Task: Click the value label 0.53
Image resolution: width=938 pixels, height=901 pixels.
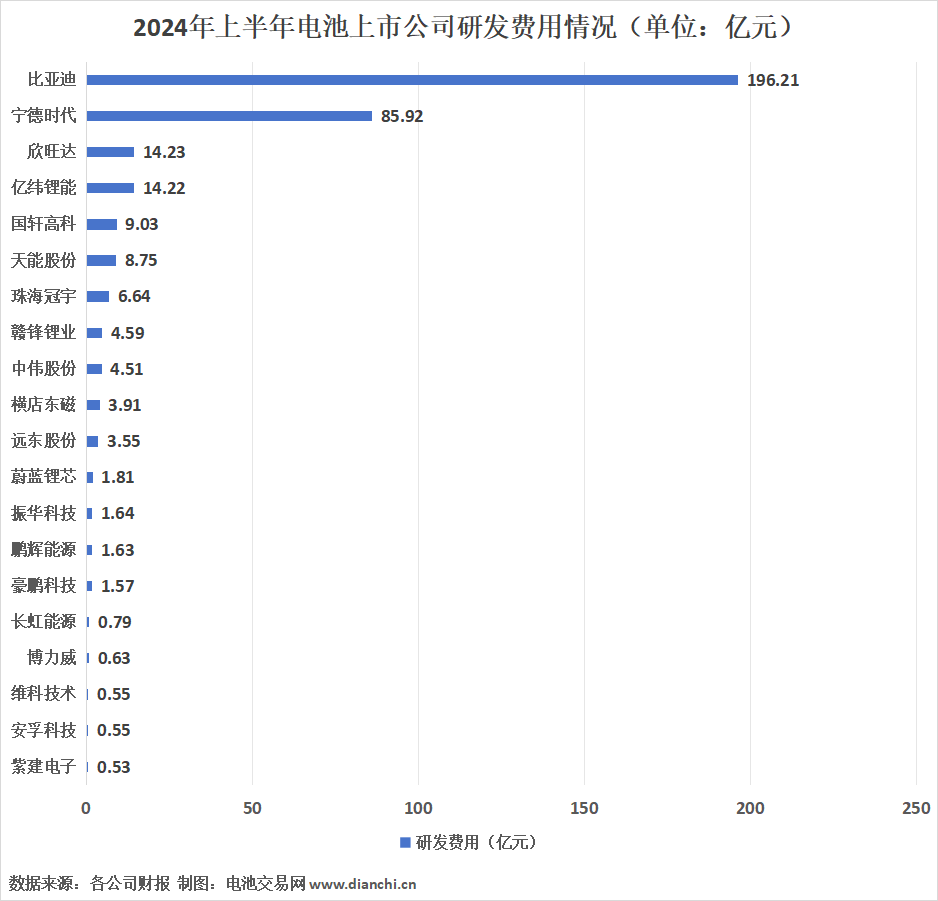Action: click(114, 767)
